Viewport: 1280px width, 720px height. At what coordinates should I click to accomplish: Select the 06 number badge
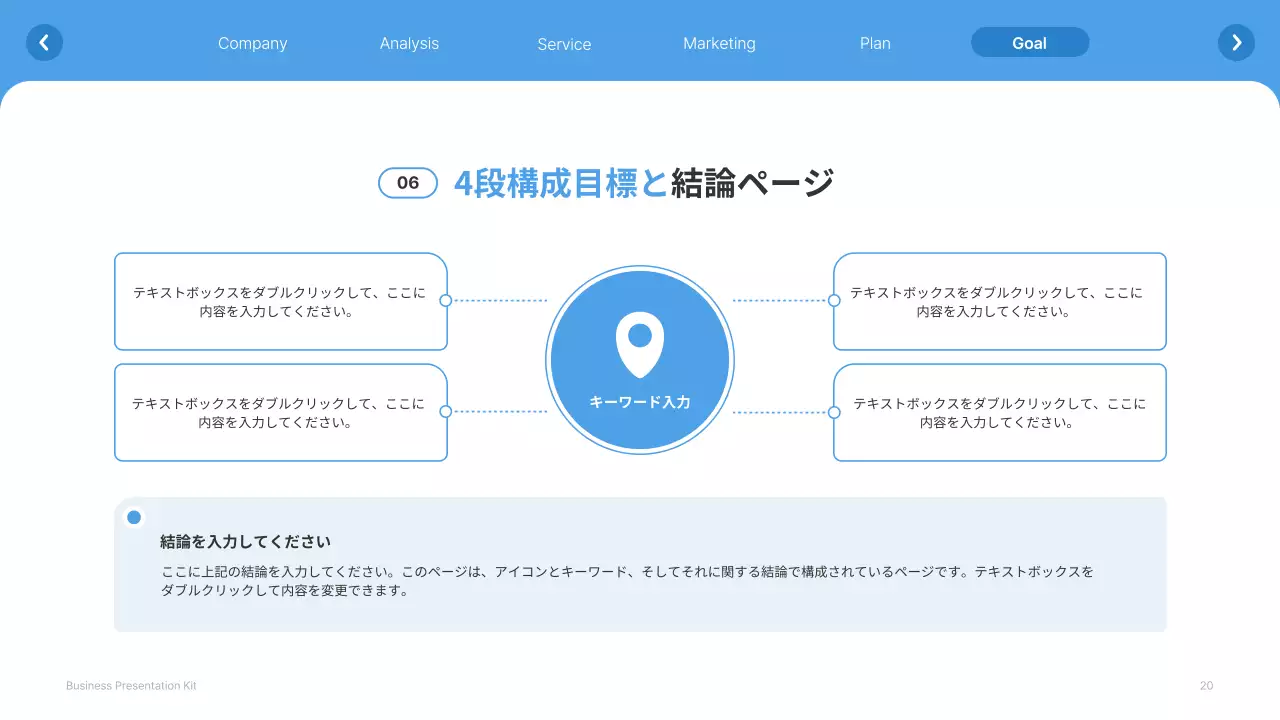click(x=408, y=183)
